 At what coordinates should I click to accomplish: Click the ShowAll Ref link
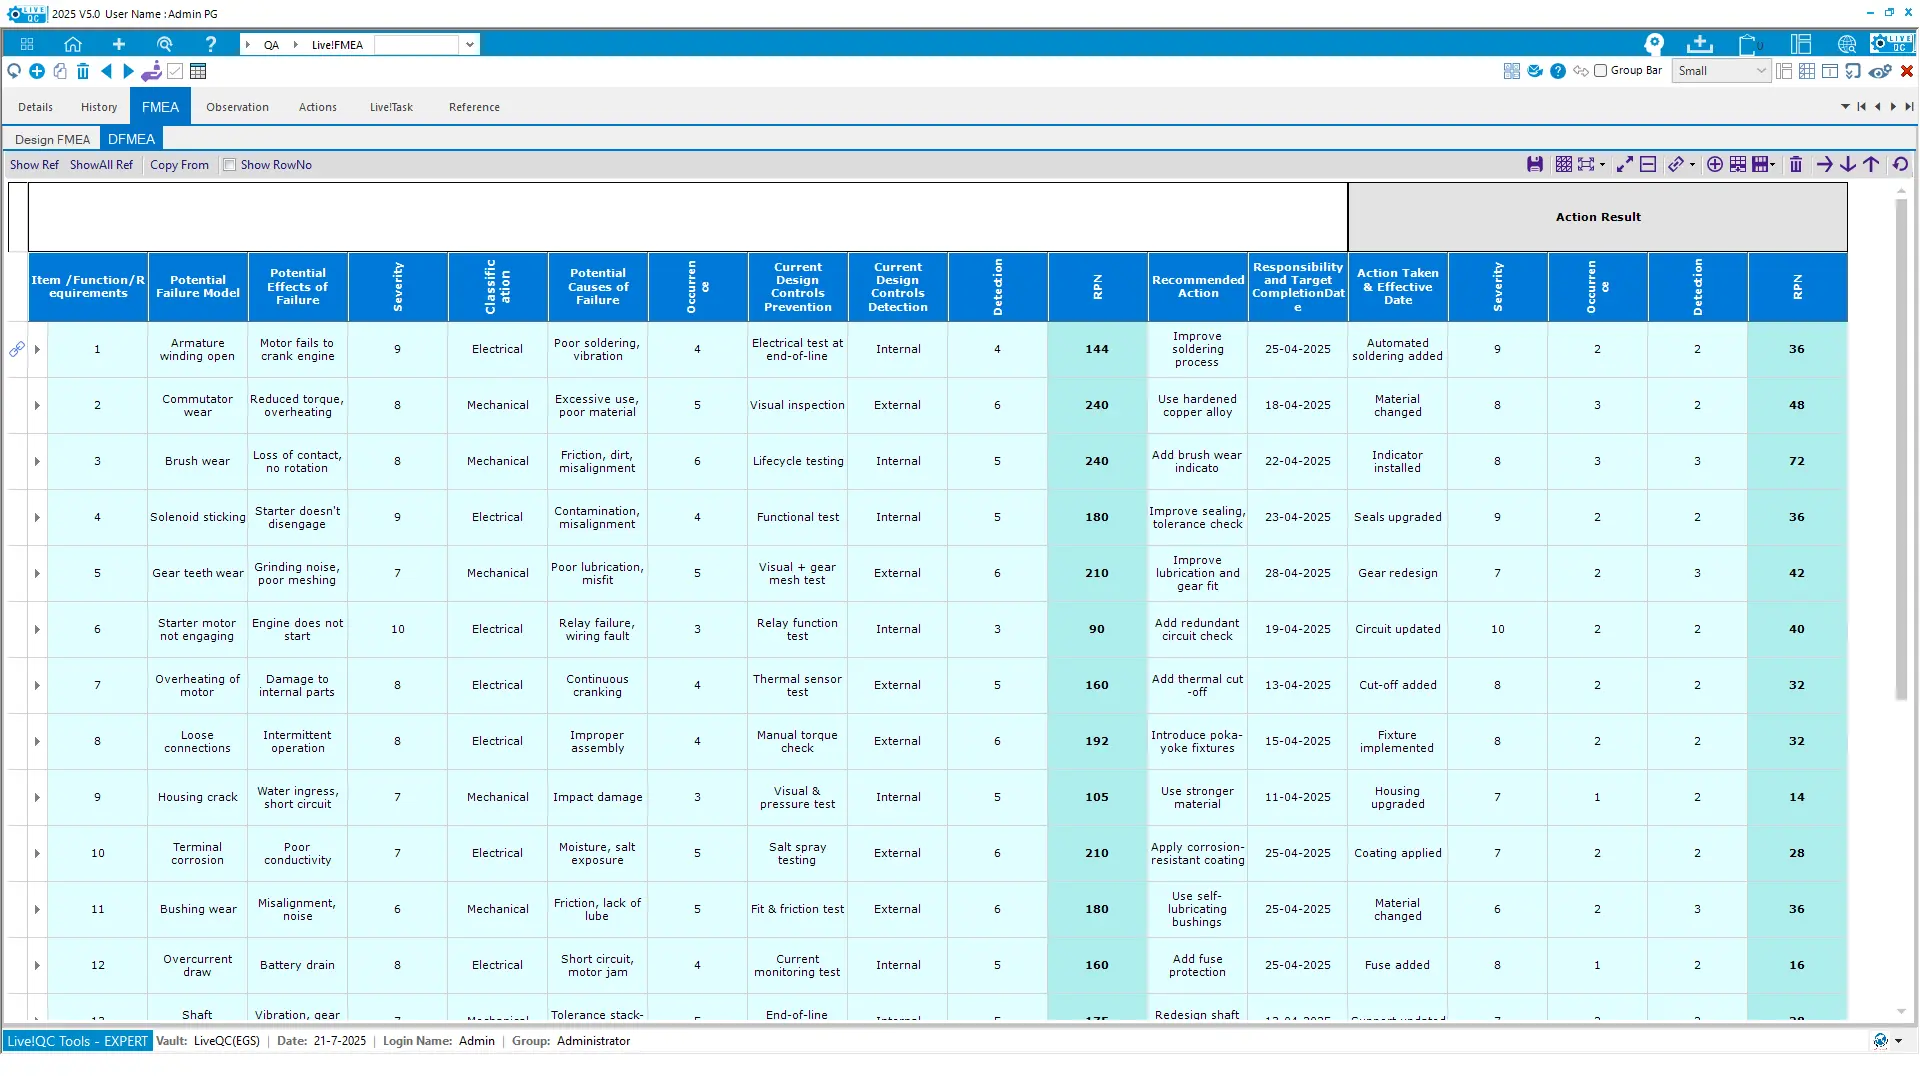pyautogui.click(x=101, y=165)
